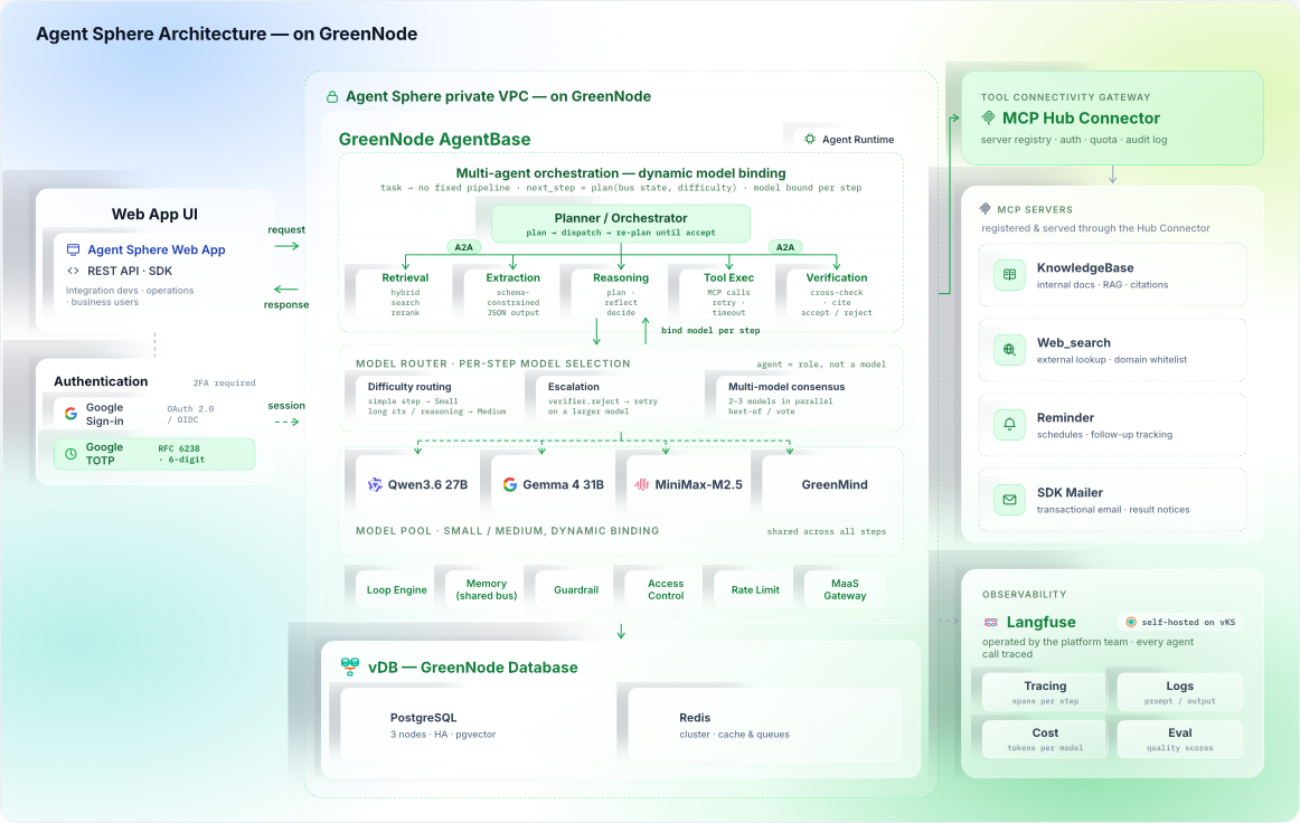The height and width of the screenshot is (823, 1300).
Task: Click the GreenMind model card
Action: pos(825,485)
